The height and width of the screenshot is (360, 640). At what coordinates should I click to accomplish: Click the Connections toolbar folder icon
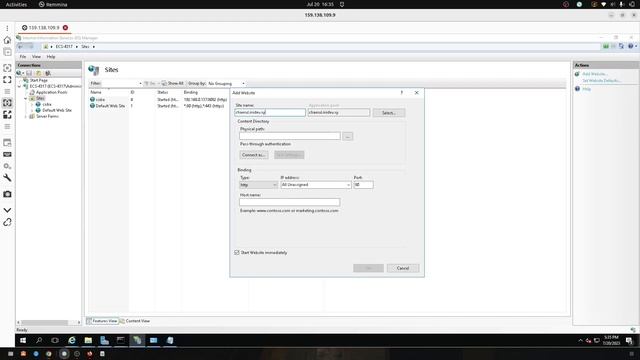38,73
